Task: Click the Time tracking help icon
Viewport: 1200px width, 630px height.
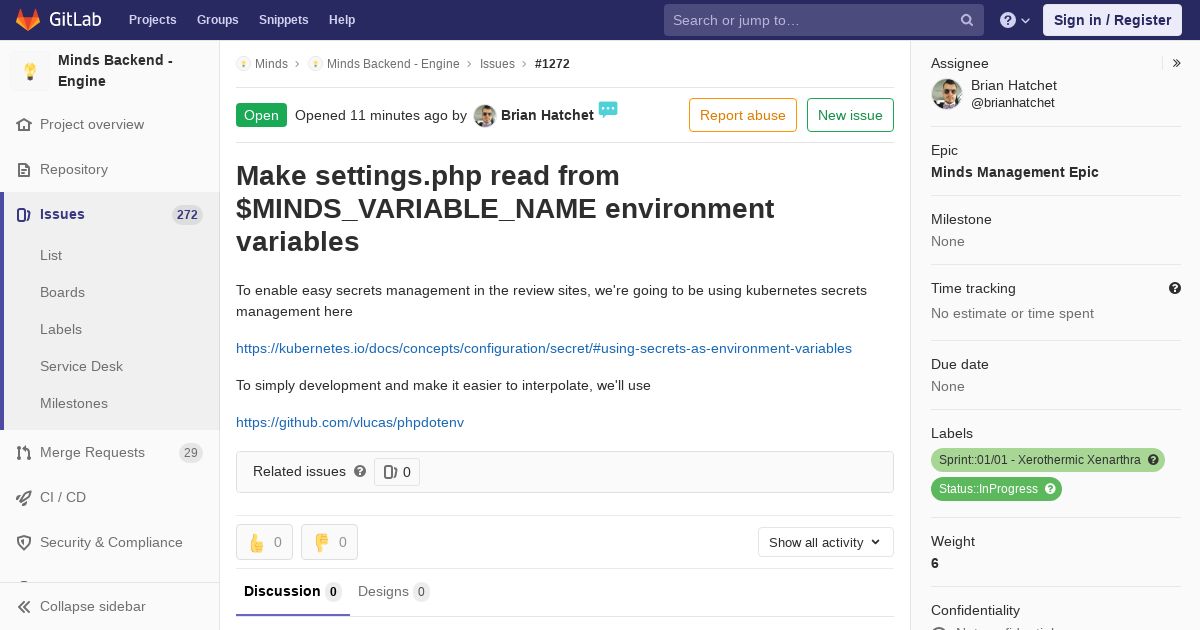Action: (1175, 288)
